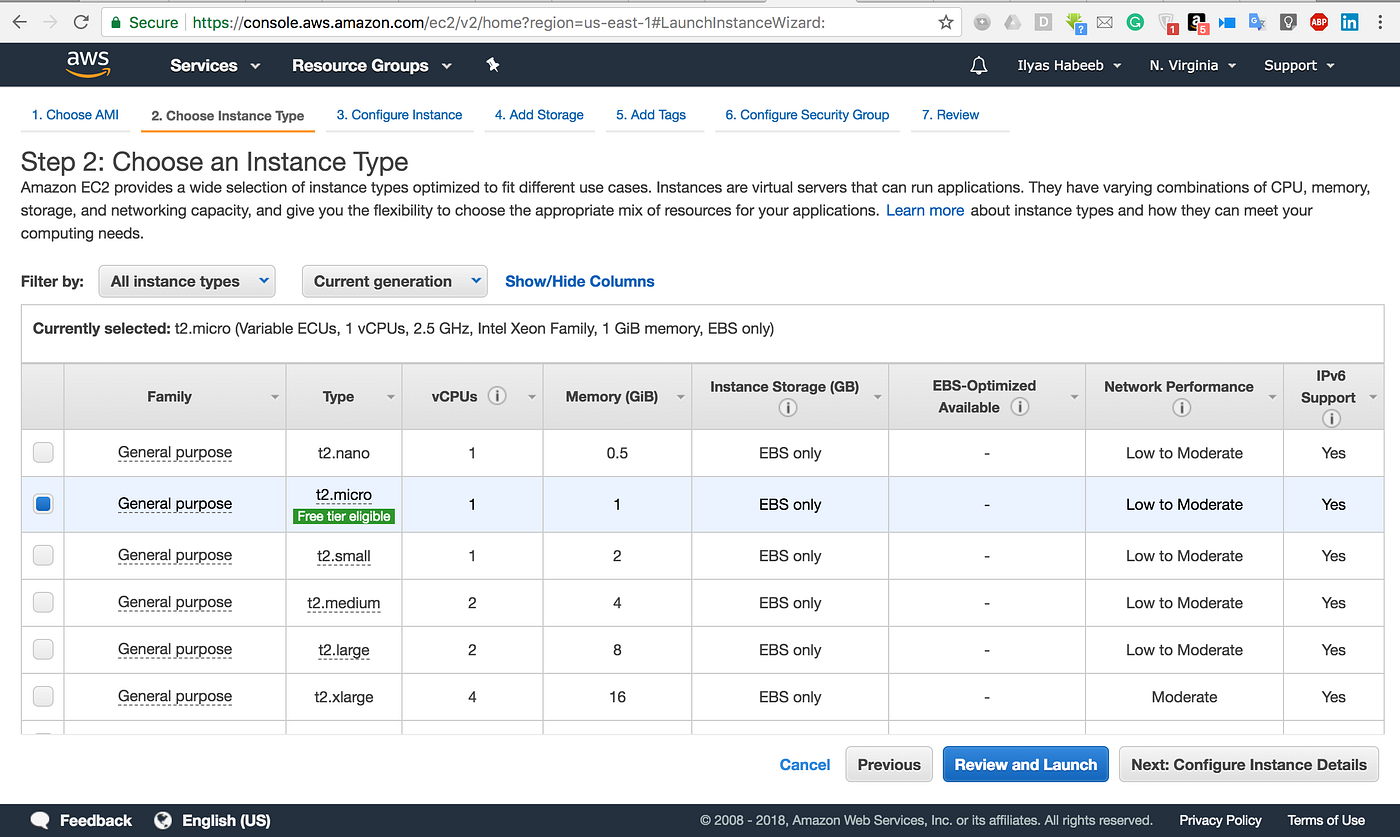
Task: Bookmark this page with the star icon
Action: pos(945,21)
